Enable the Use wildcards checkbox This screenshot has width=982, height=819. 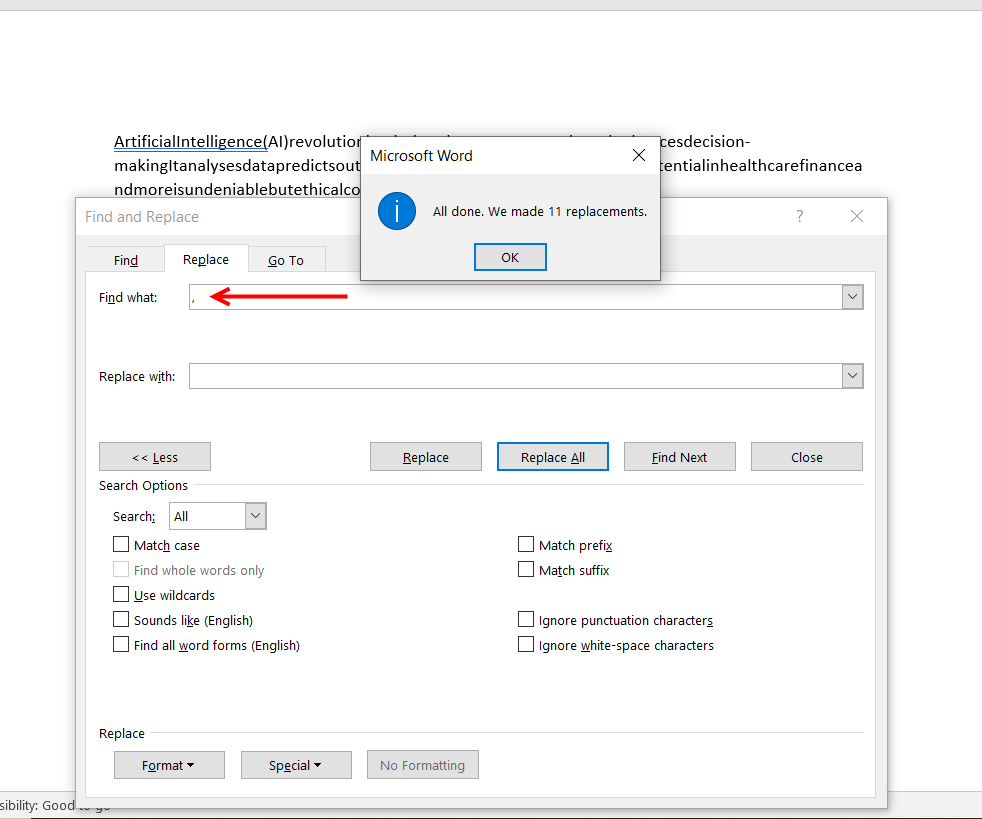pos(121,595)
